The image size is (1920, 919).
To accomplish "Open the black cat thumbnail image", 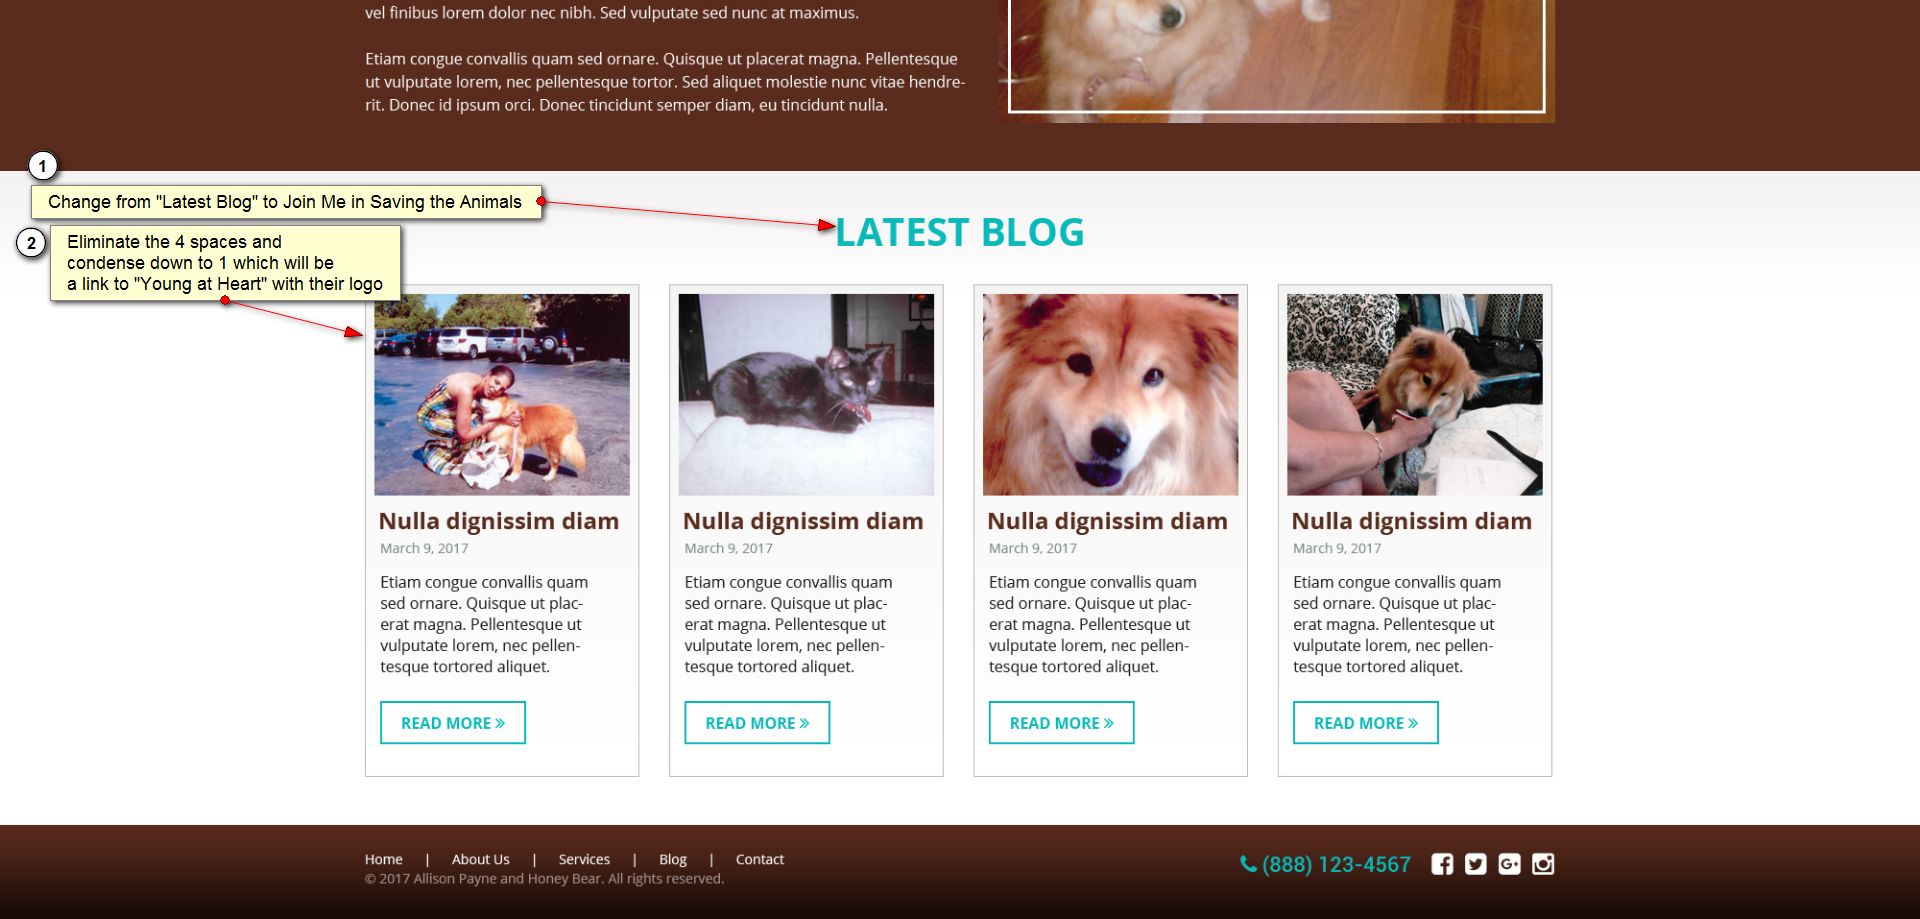I will click(x=806, y=394).
